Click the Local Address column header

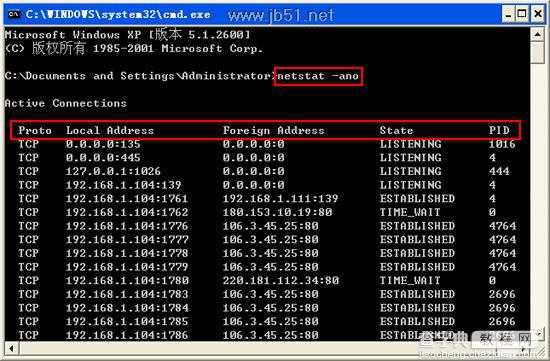110,131
